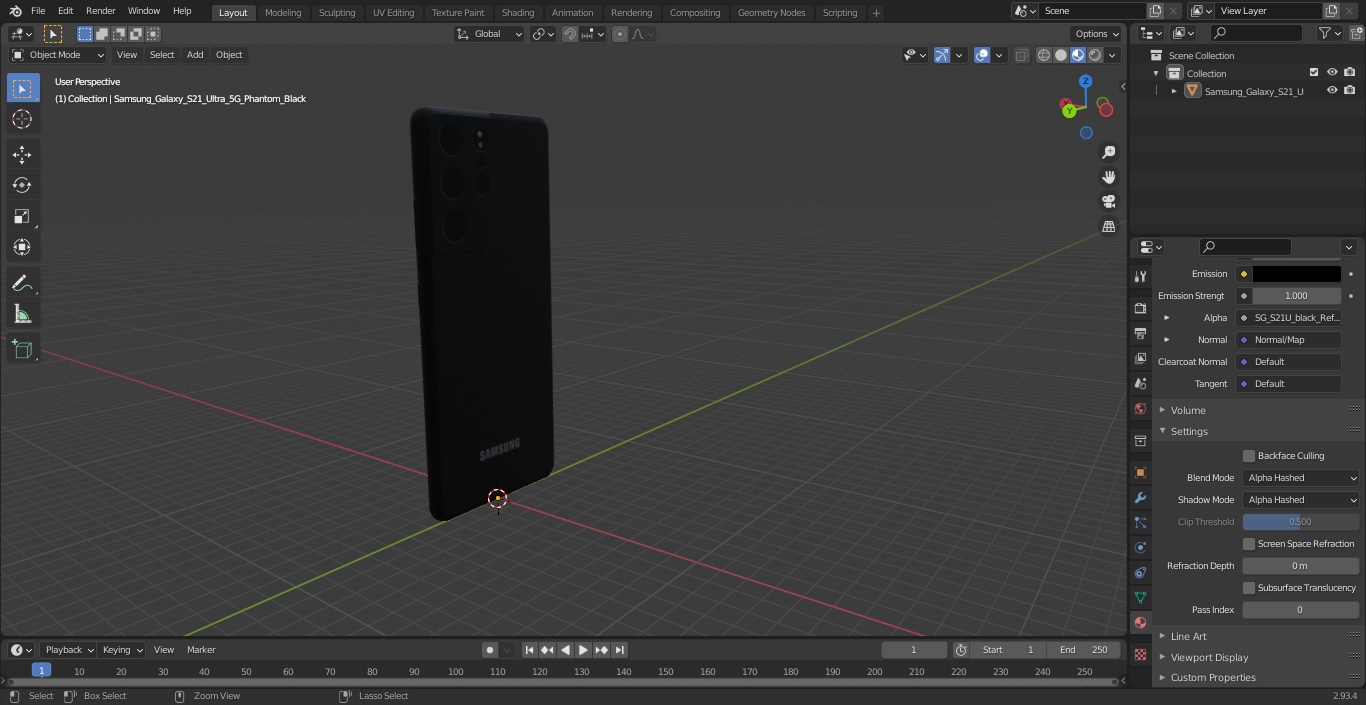The height and width of the screenshot is (705, 1366).
Task: Select the Annotate tool
Action: (x=22, y=284)
